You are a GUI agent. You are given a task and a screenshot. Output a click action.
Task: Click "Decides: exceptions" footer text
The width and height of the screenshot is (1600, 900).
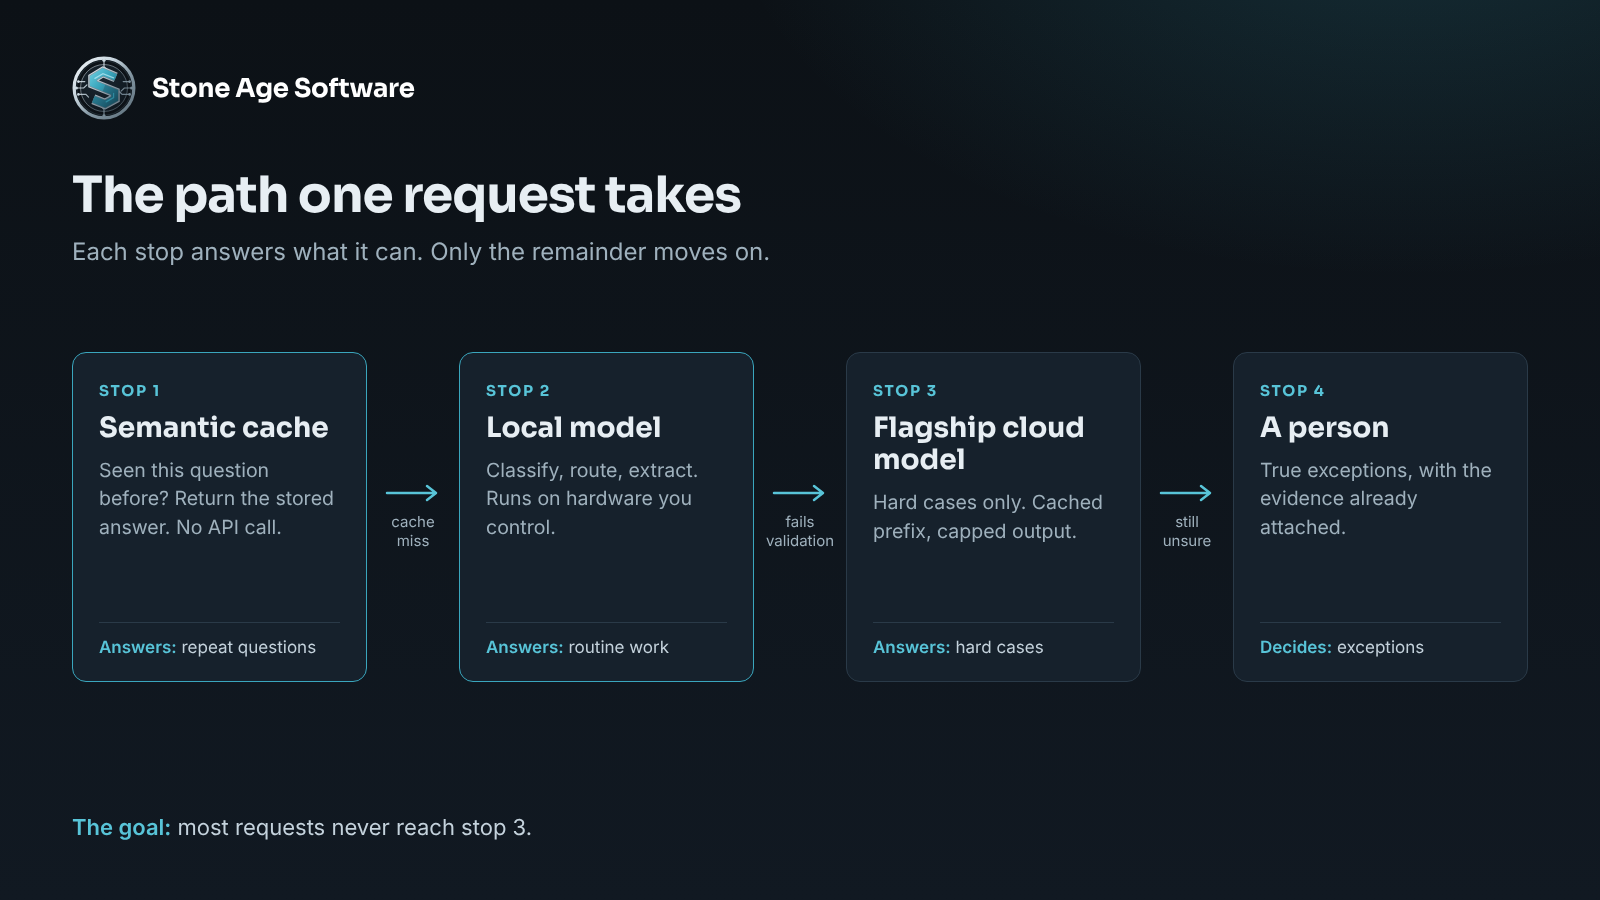[1342, 647]
